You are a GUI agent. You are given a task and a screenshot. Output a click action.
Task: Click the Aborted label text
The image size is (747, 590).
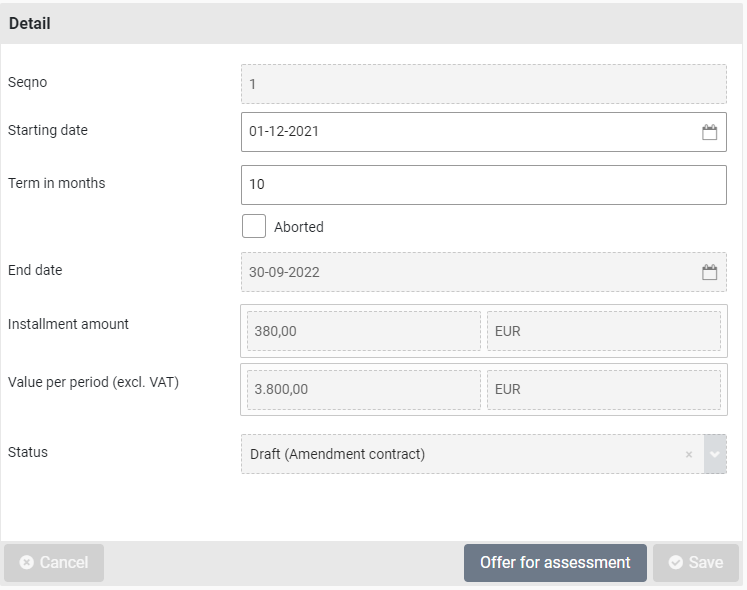pyautogui.click(x=299, y=227)
